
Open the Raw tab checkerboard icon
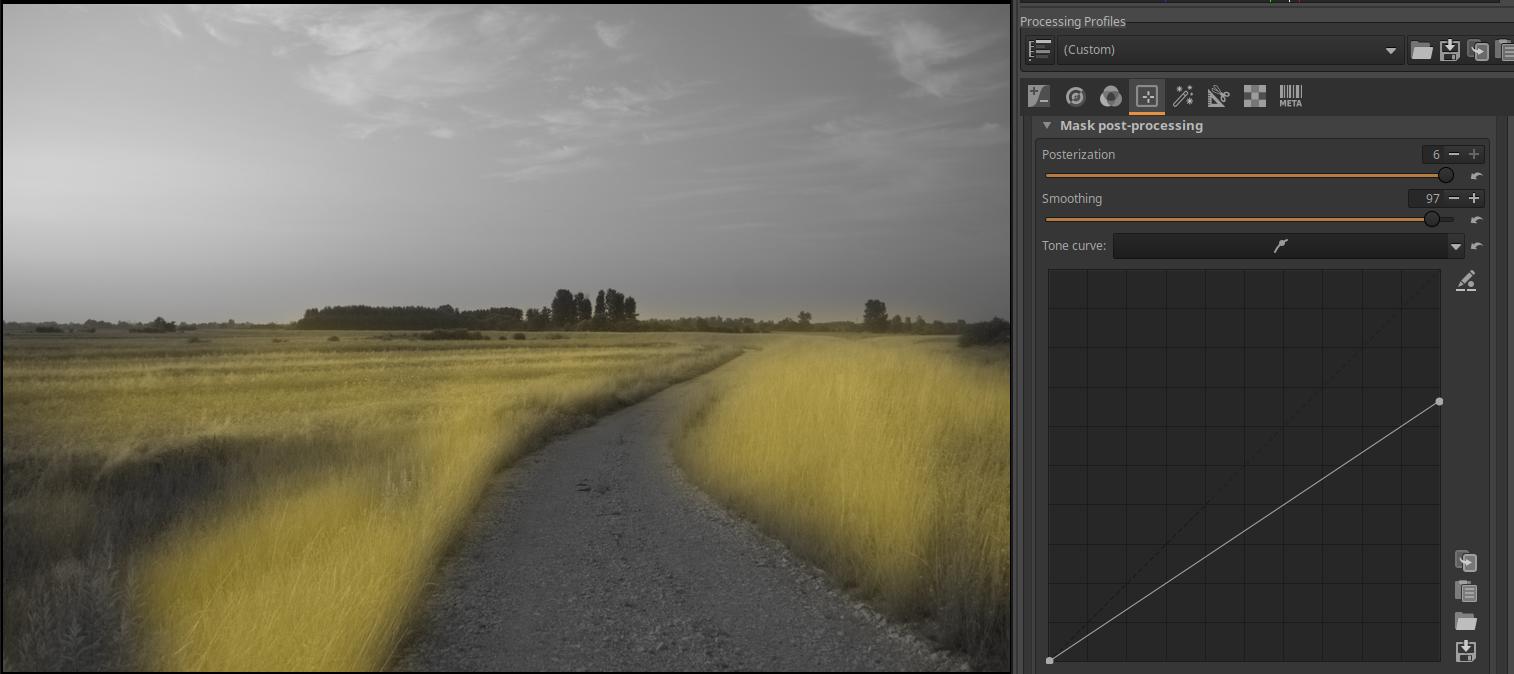tap(1254, 96)
